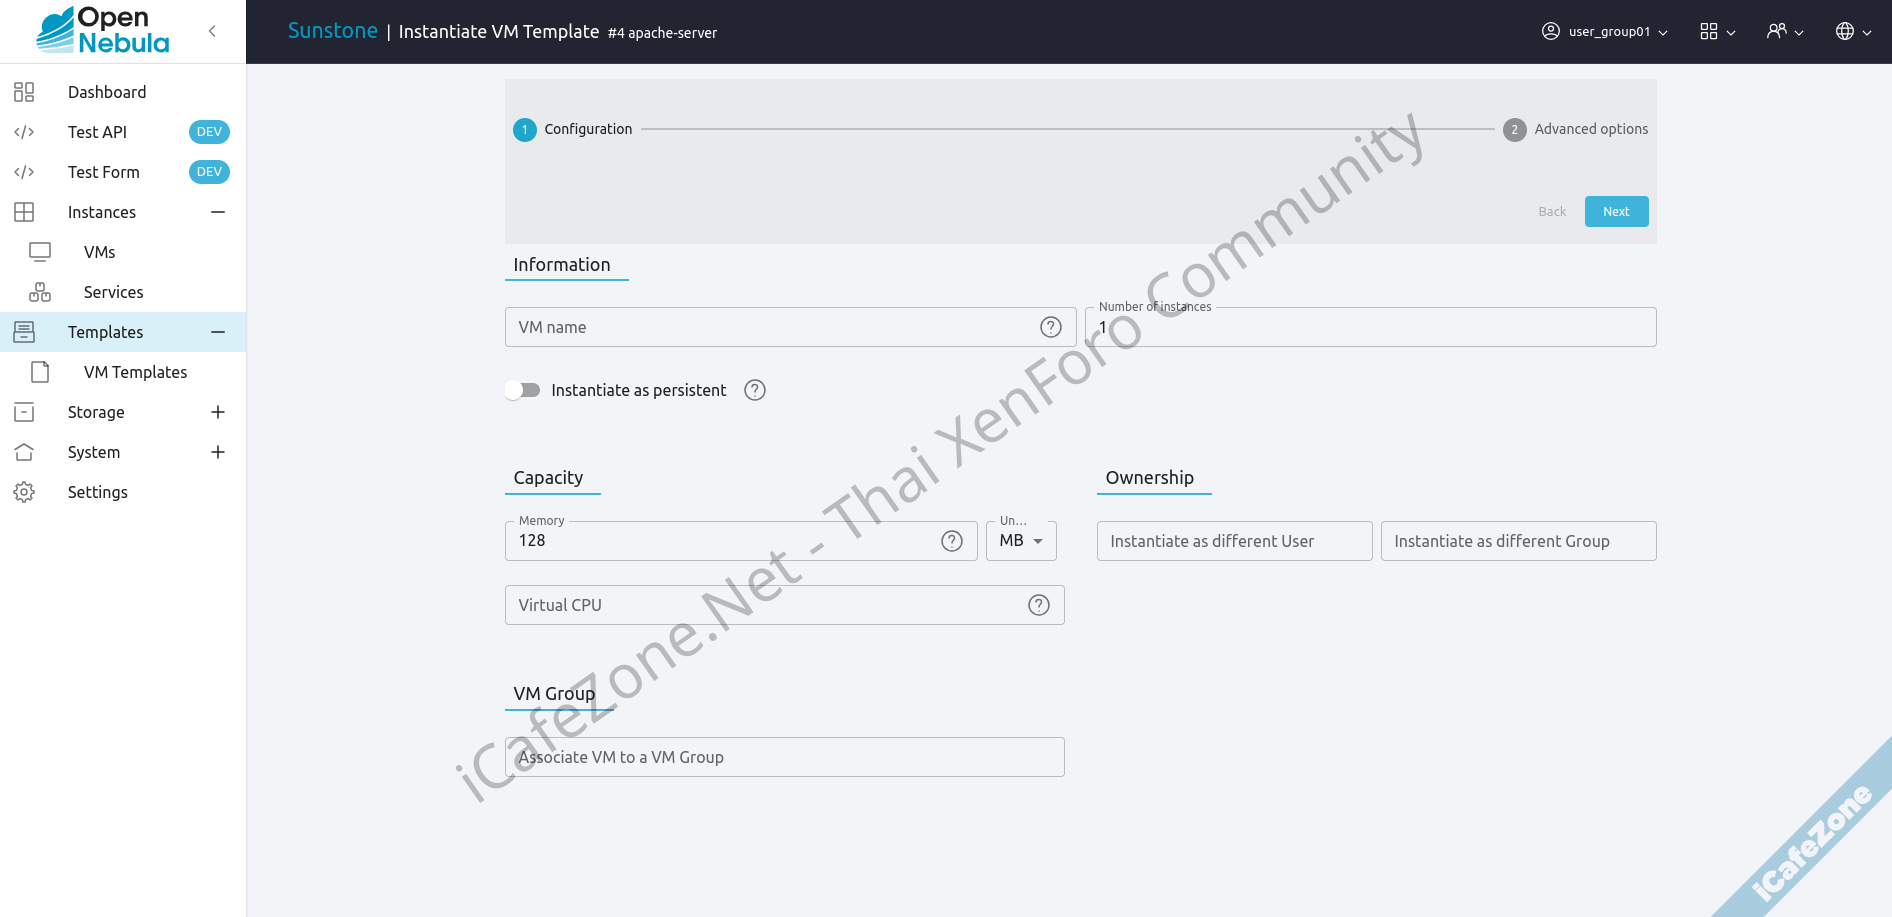Image resolution: width=1892 pixels, height=917 pixels.
Task: Expand the System menu section
Action: point(218,452)
